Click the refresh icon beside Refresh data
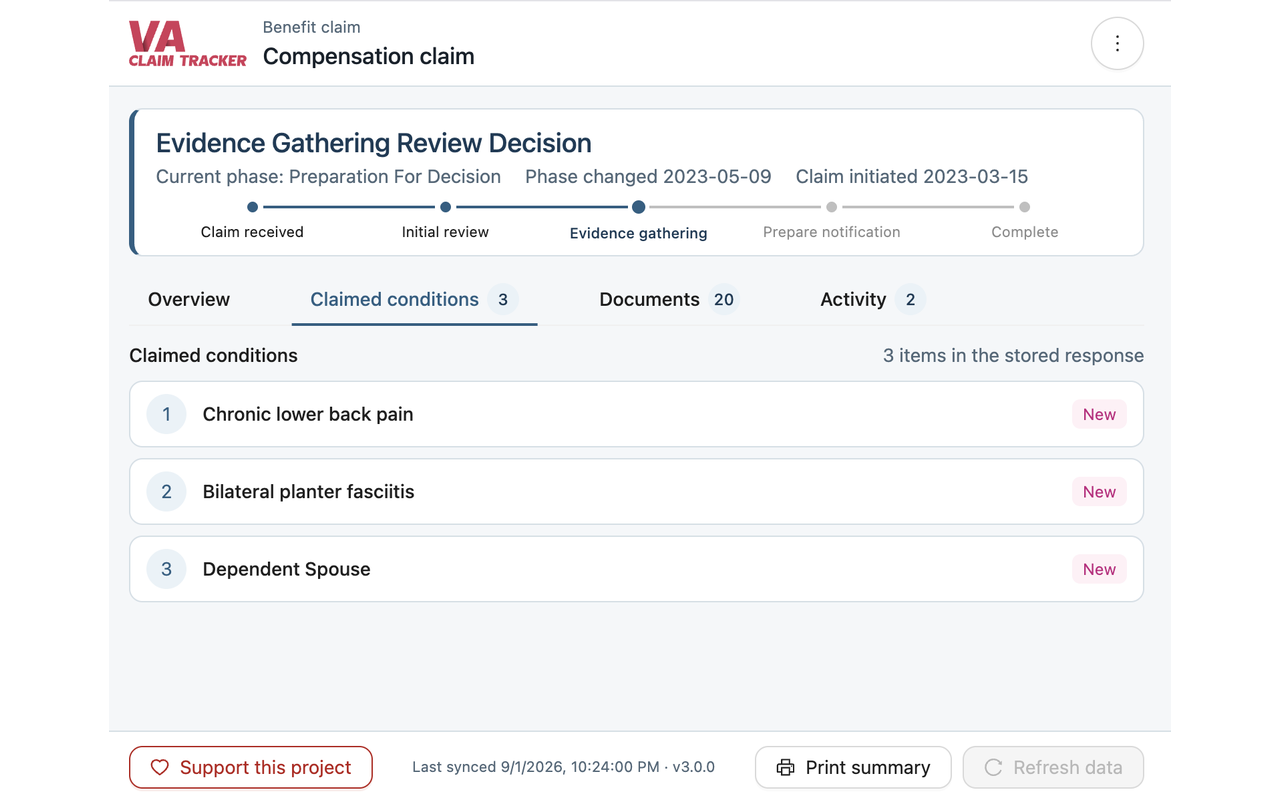Screen dimensions: 1280x800 993,768
